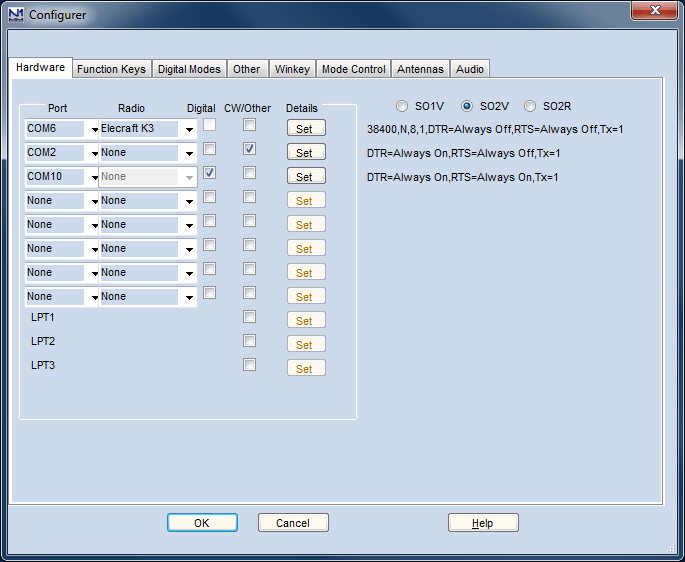The height and width of the screenshot is (562, 685).
Task: Open the Digital Modes tab
Action: pyautogui.click(x=189, y=69)
